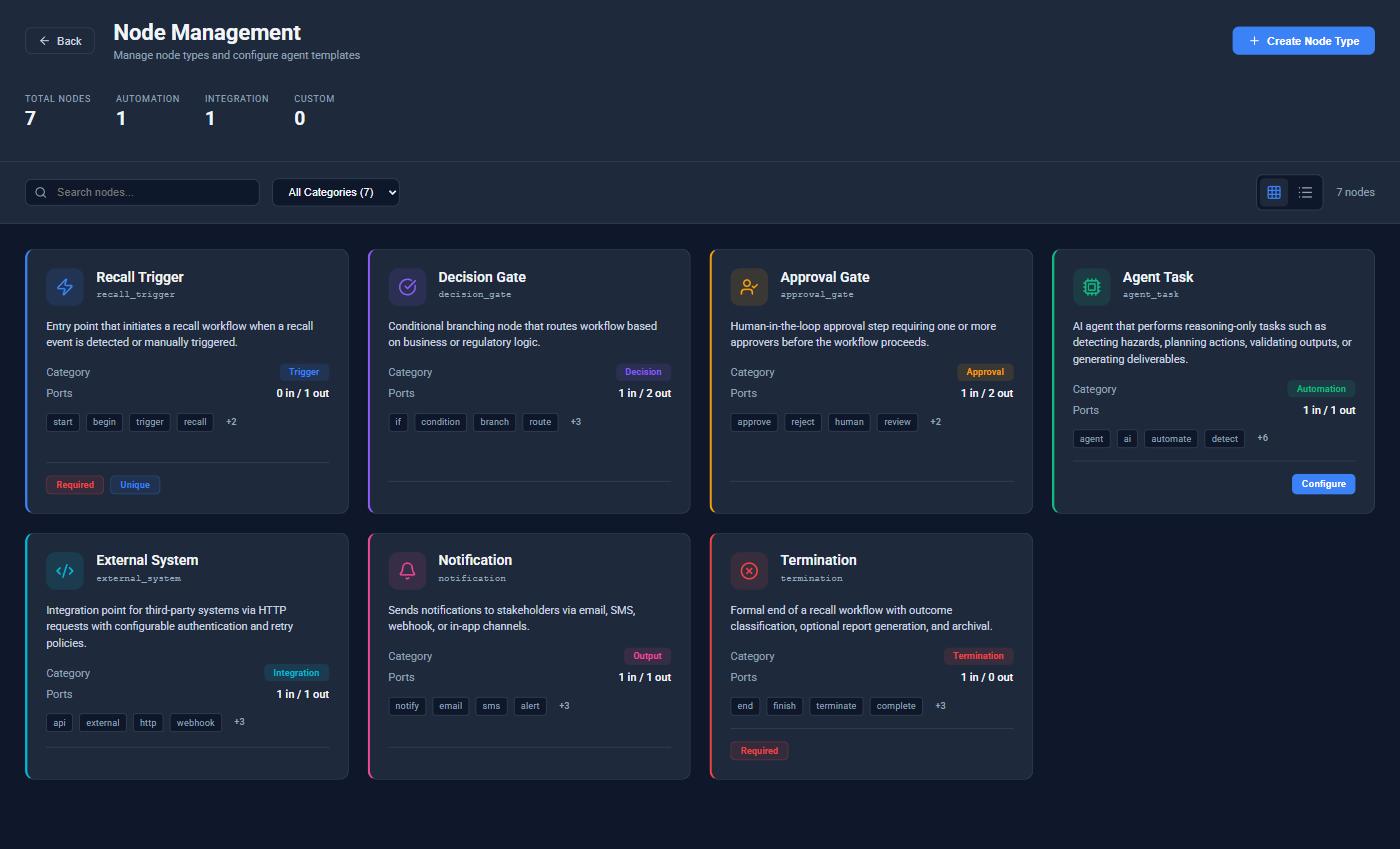The height and width of the screenshot is (849, 1400).
Task: Click the Termination category badge
Action: tap(978, 656)
